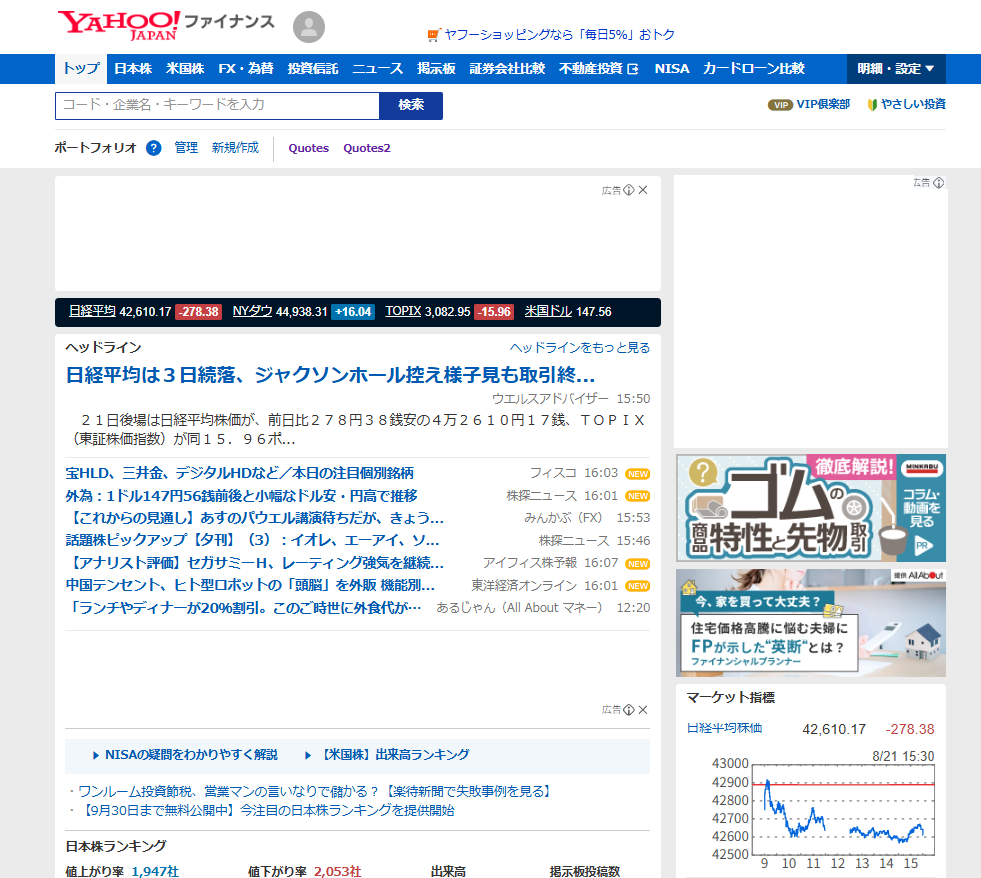This screenshot has height=878, width=981.
Task: Open the 明細・設定 dropdown
Action: click(x=896, y=69)
